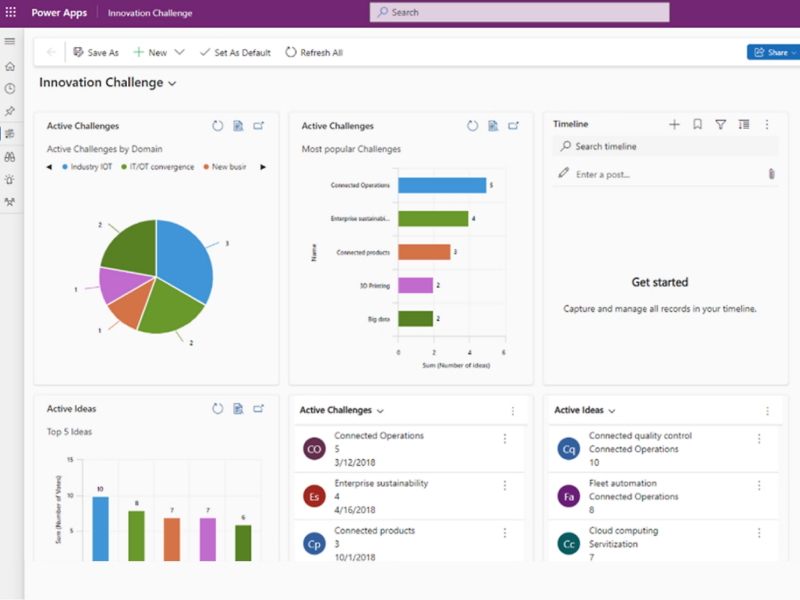Toggle New busir legend series

(x=225, y=167)
